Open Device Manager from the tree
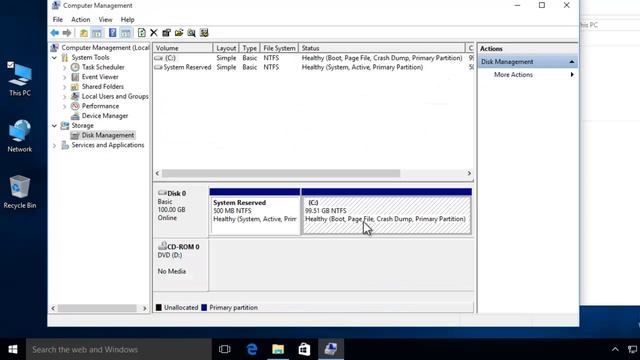This screenshot has height=360, width=640. (105, 116)
